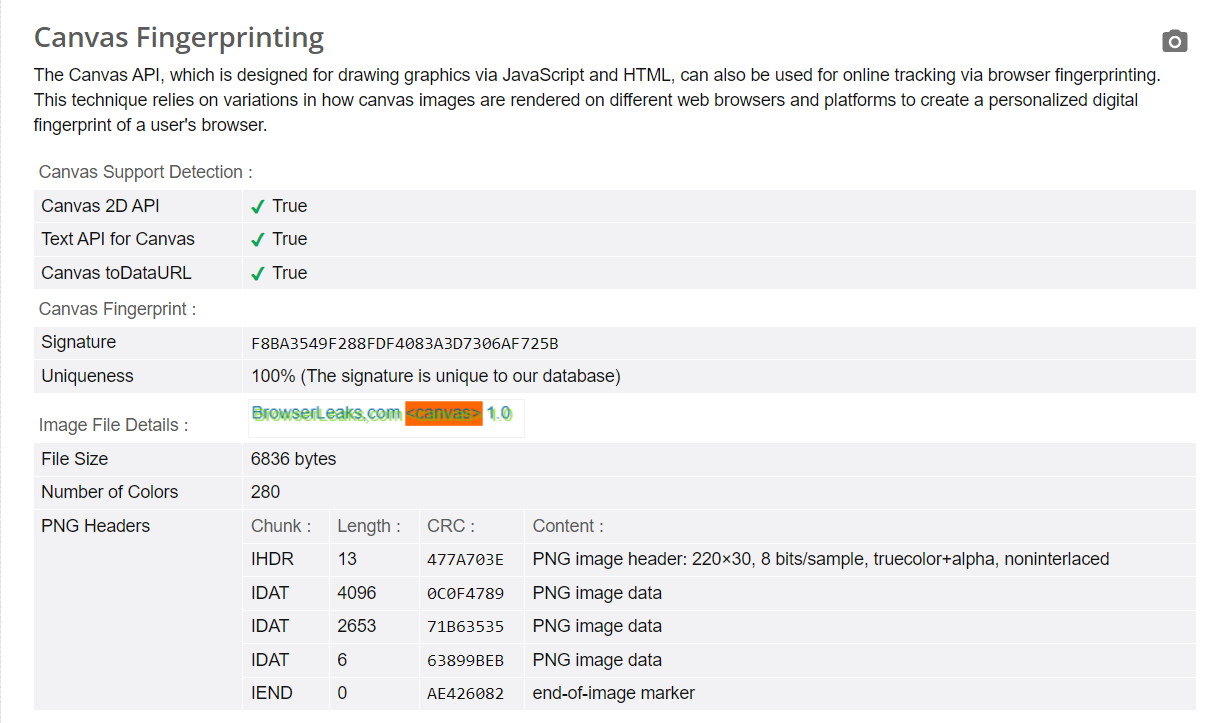Click the end-of-image marker text
The image size is (1224, 723).
point(614,693)
